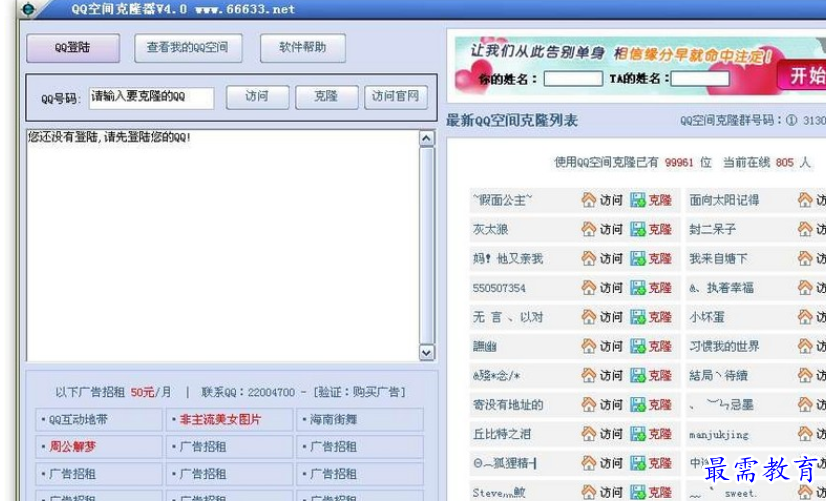
Task: Click clone disk icon for 寄没有地址的
Action: 638,405
